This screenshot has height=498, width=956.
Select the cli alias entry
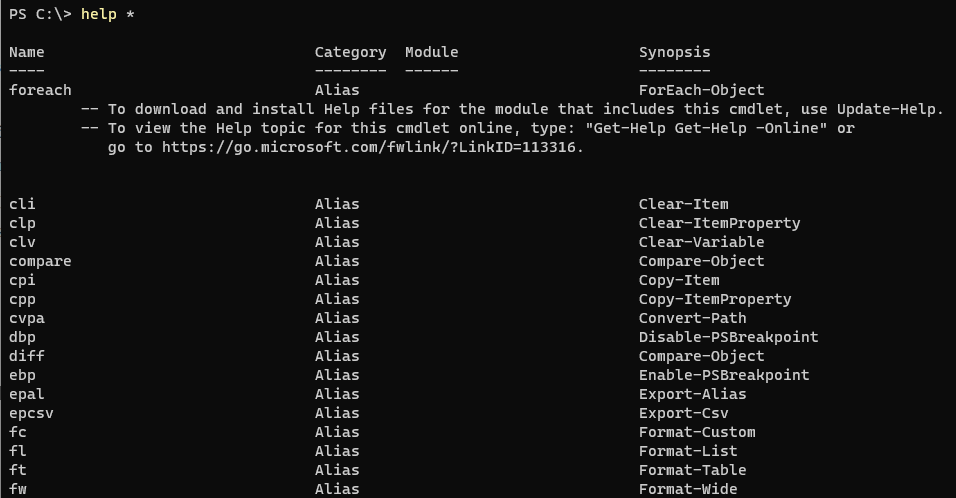pyautogui.click(x=22, y=204)
